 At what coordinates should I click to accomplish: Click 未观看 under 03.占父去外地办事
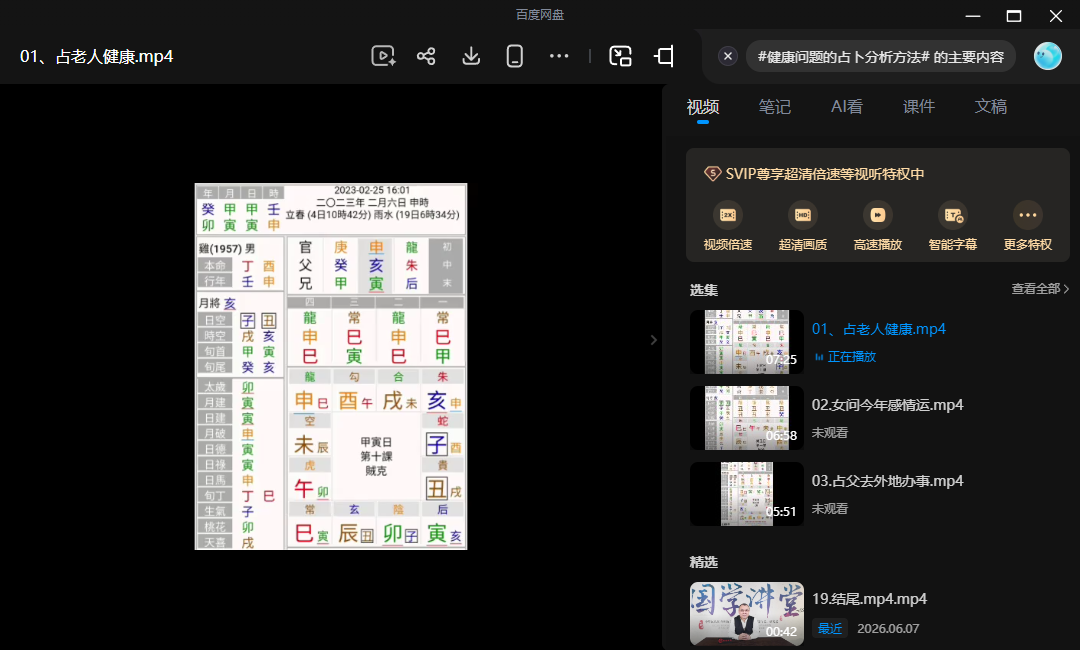coord(829,508)
